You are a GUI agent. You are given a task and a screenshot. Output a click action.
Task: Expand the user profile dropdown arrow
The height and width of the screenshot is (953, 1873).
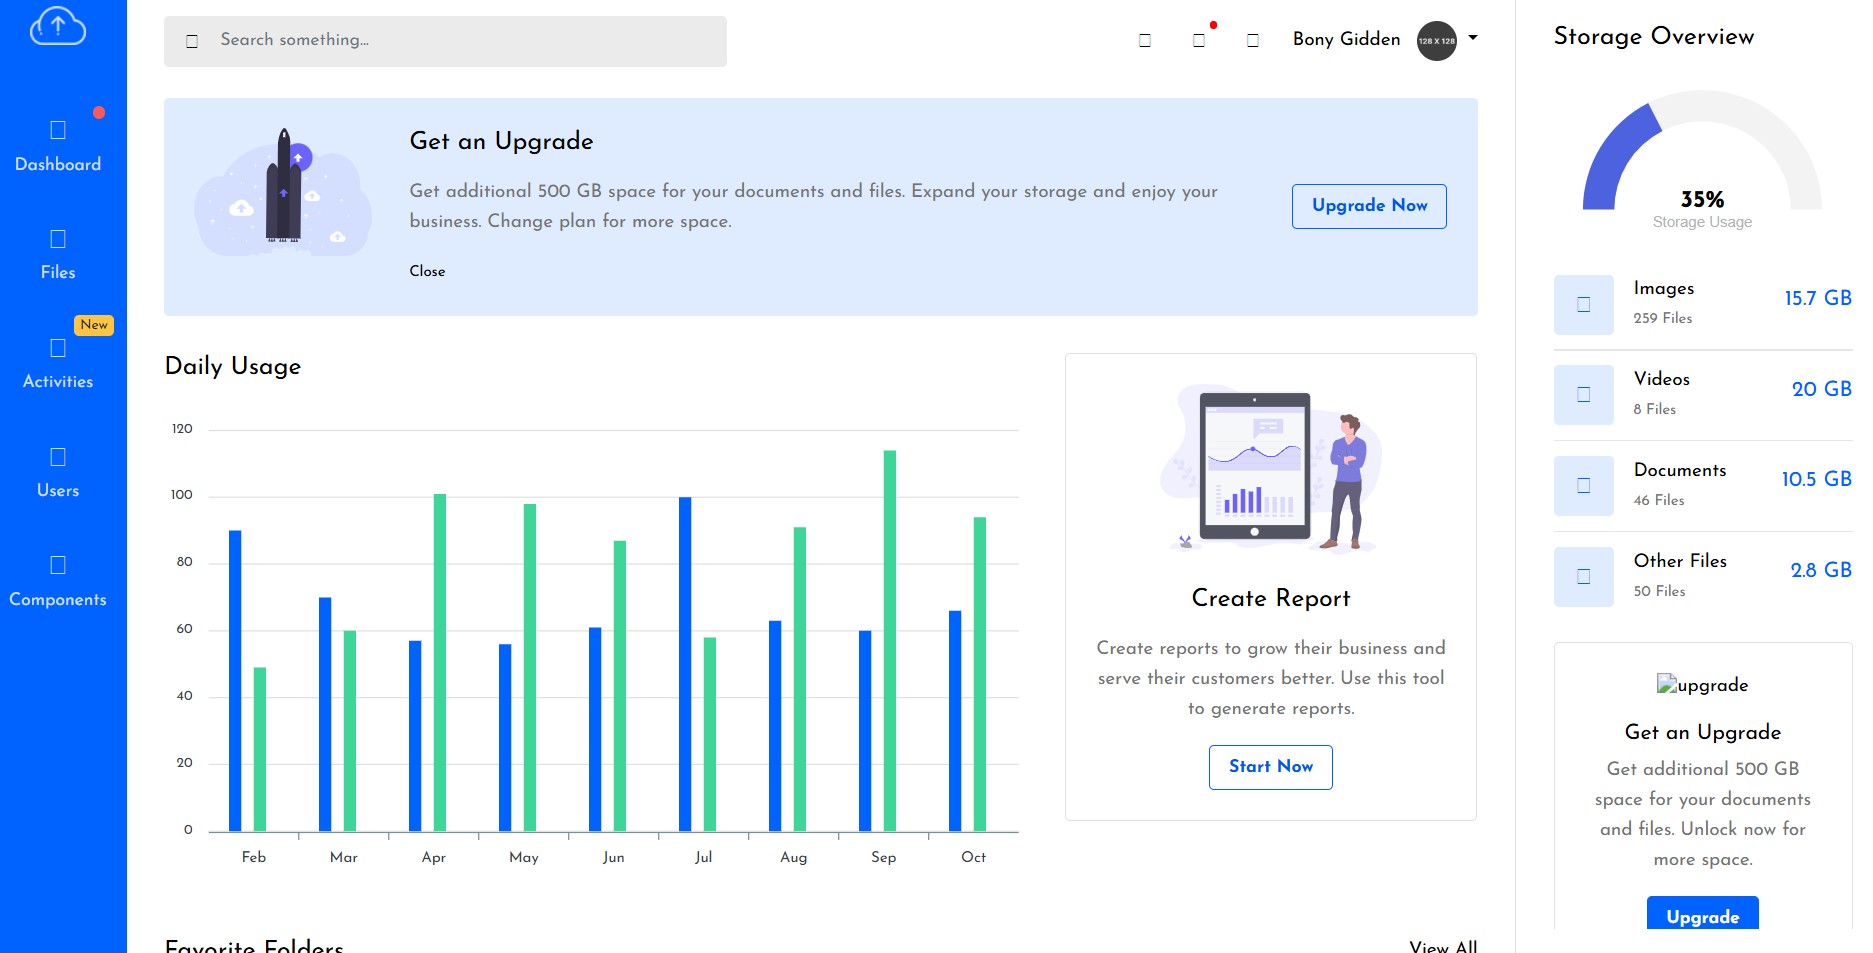point(1473,38)
